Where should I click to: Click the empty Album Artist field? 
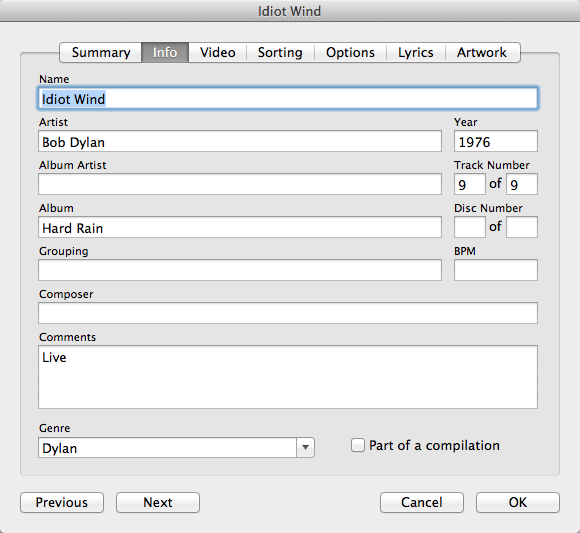click(x=240, y=184)
